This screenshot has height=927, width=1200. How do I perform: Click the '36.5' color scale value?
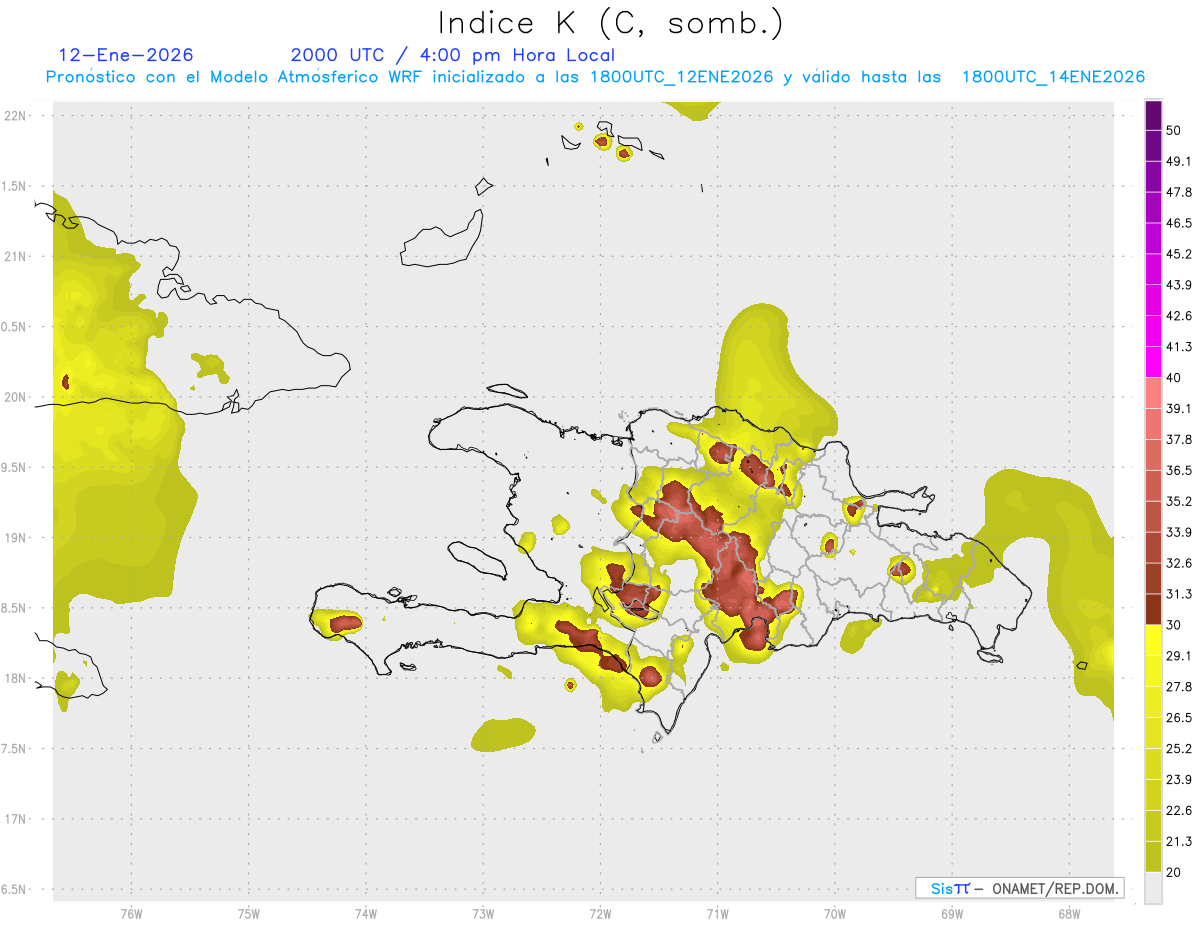coord(1179,471)
